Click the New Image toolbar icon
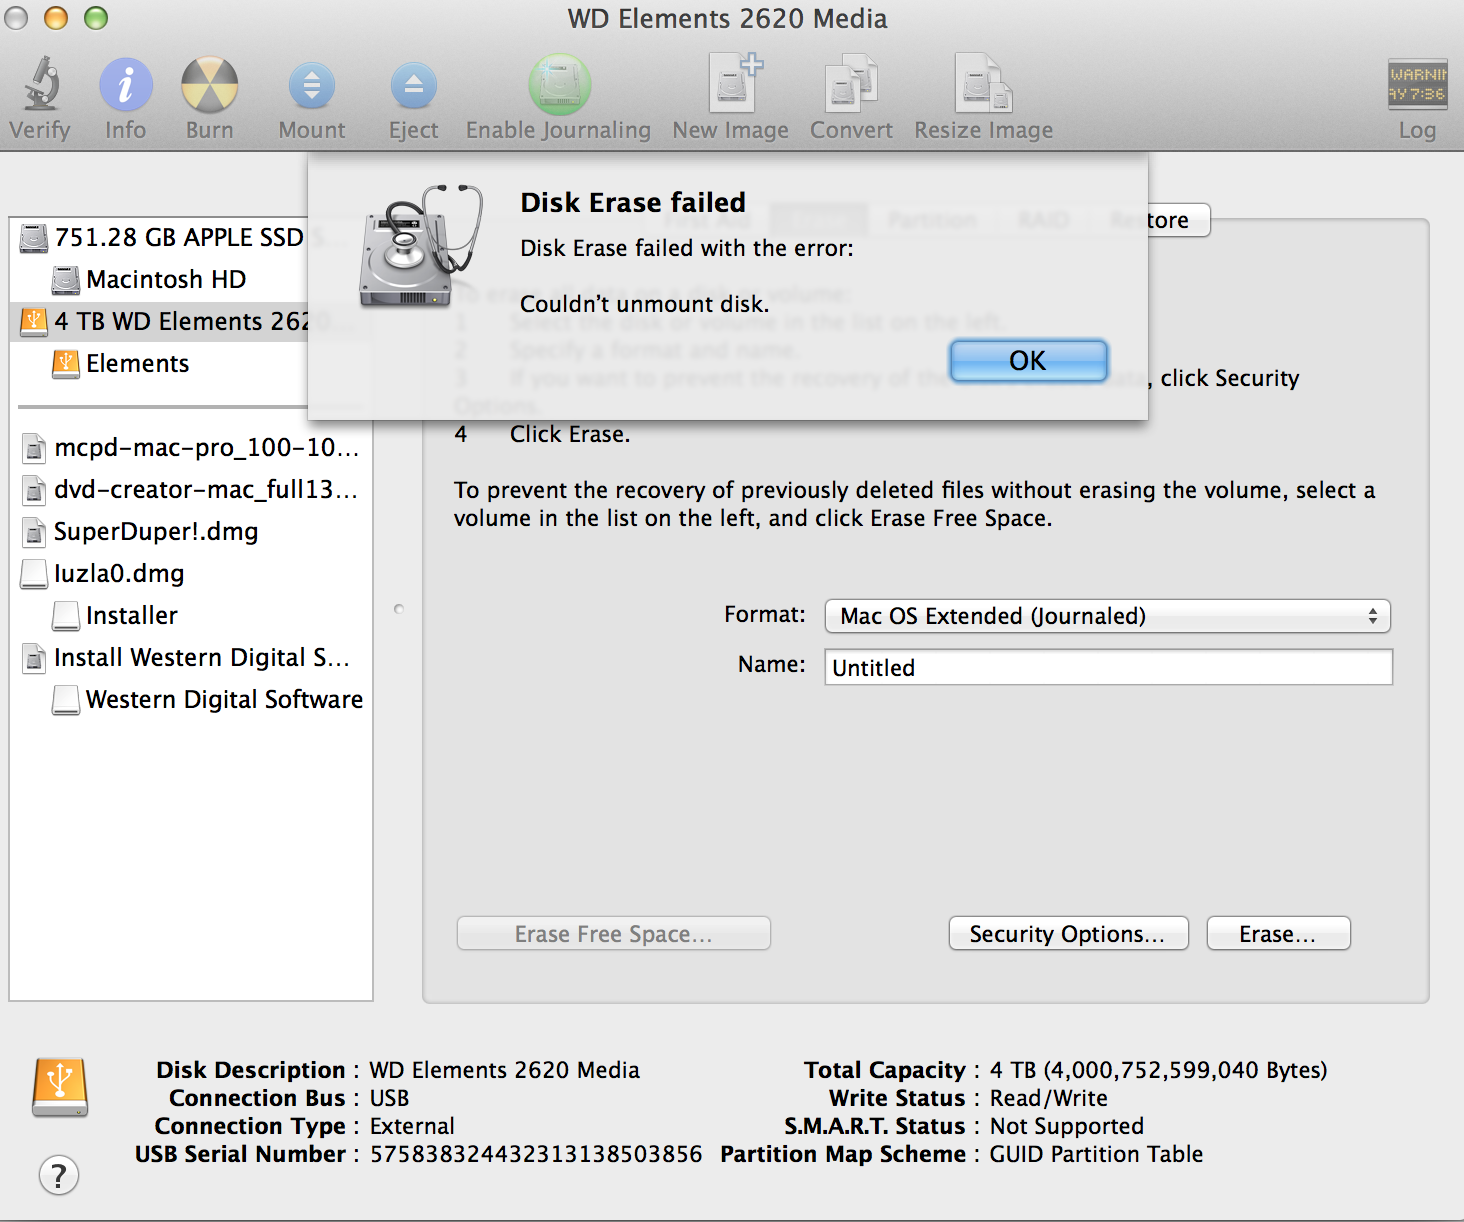Screen dimensions: 1464x1222 click(735, 83)
